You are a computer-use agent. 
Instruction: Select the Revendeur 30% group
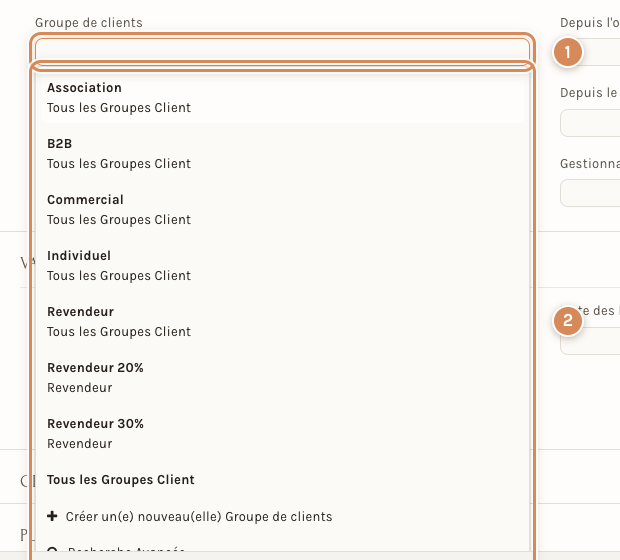tap(282, 433)
